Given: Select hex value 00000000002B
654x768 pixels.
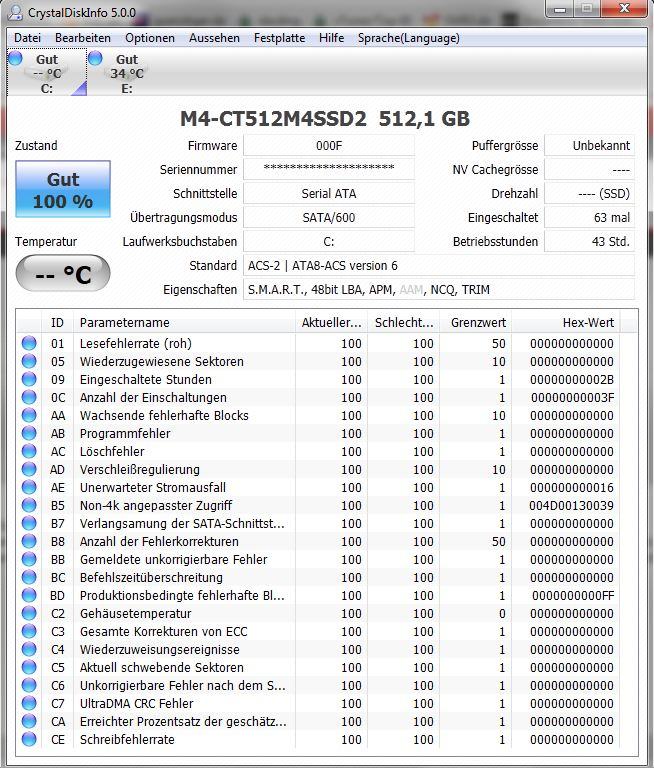Looking at the screenshot, I should click(x=572, y=379).
